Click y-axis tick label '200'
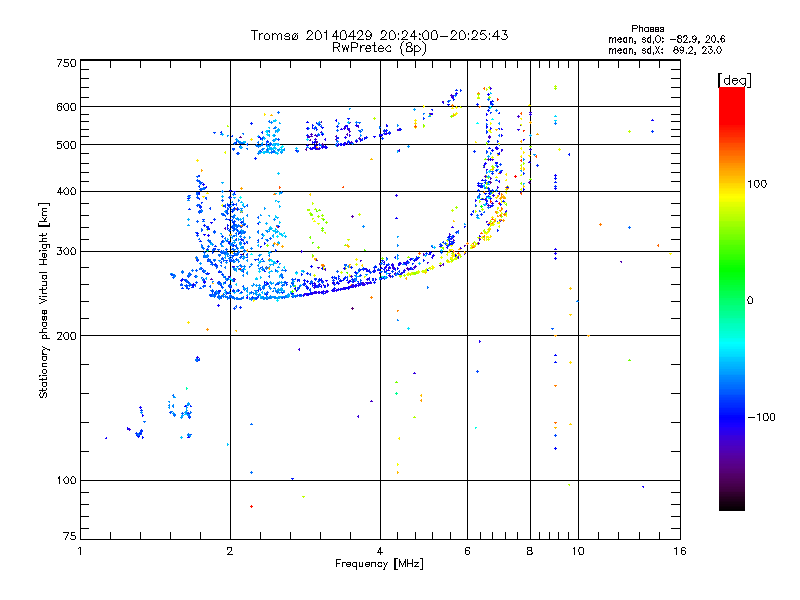 66,336
